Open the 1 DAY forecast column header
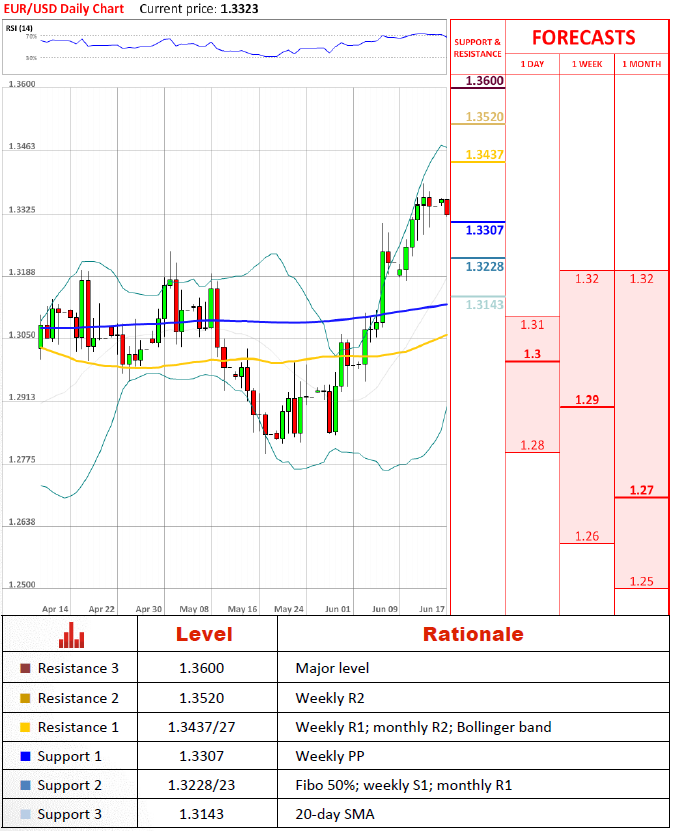Screen dimensions: 674x831 coord(532,64)
